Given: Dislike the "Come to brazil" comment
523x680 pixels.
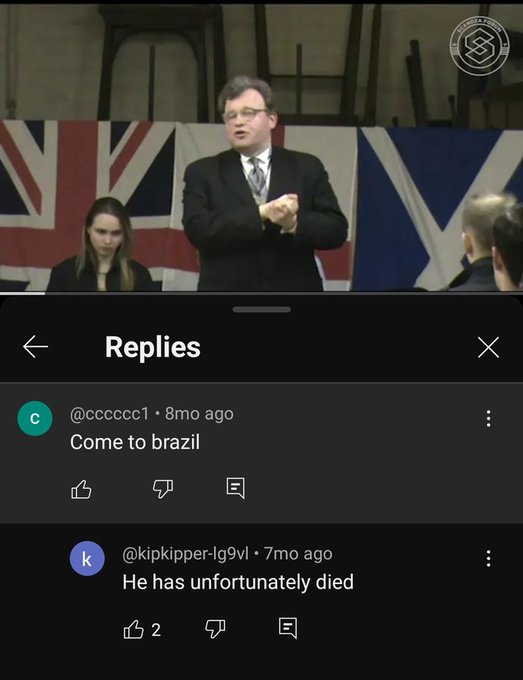Looking at the screenshot, I should click(x=163, y=489).
